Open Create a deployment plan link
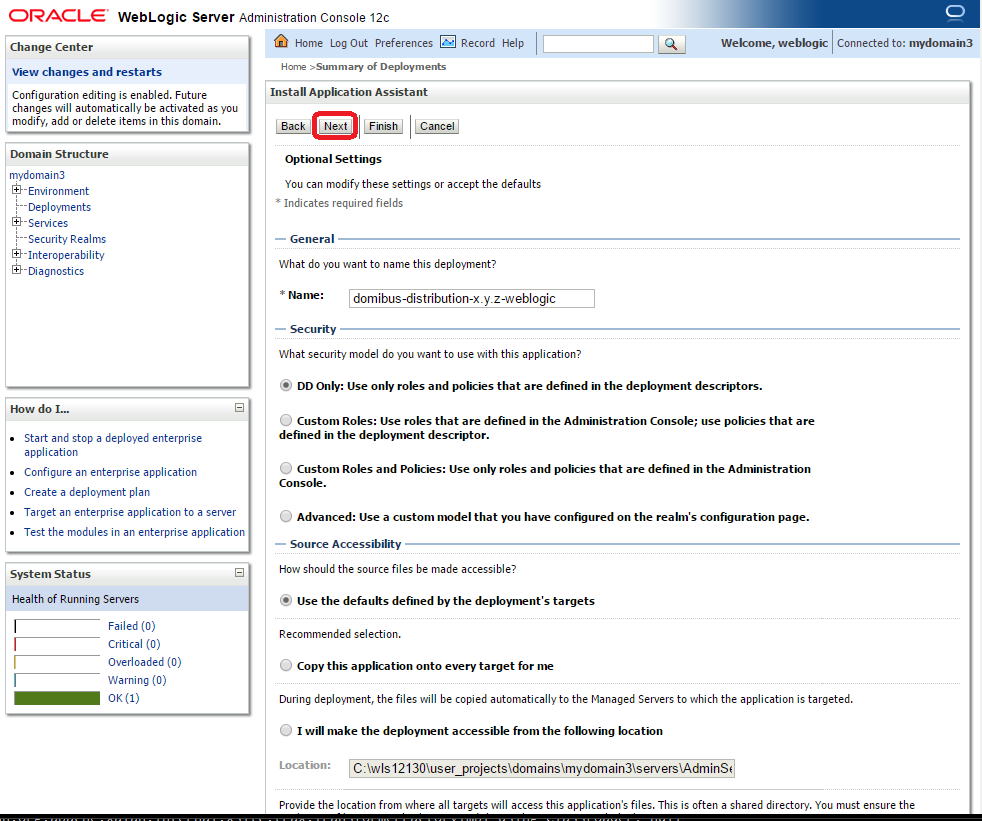 87,492
